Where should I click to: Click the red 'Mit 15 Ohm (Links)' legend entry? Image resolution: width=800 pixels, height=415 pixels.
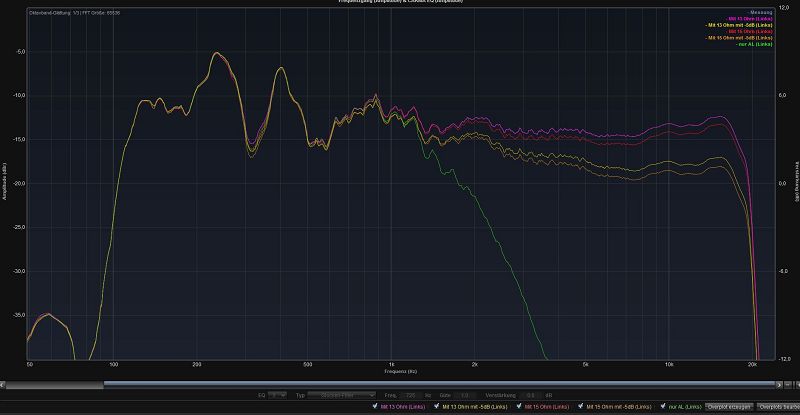pos(749,31)
